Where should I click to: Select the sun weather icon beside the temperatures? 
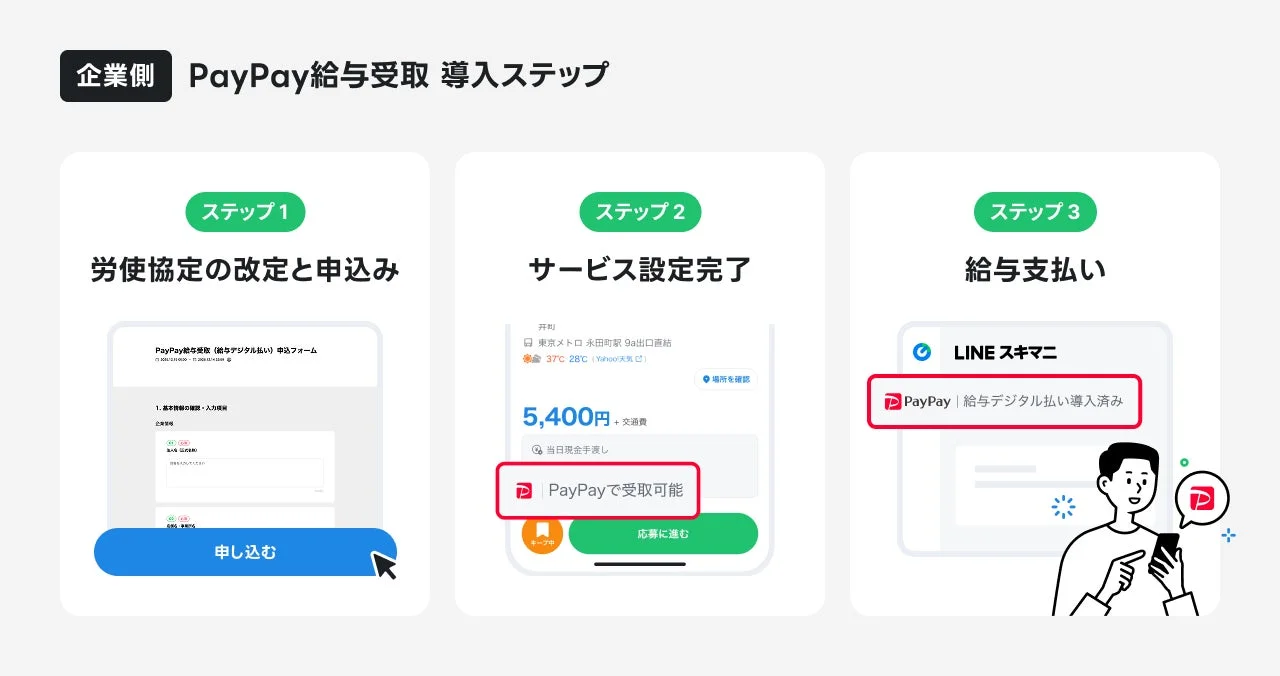526,358
